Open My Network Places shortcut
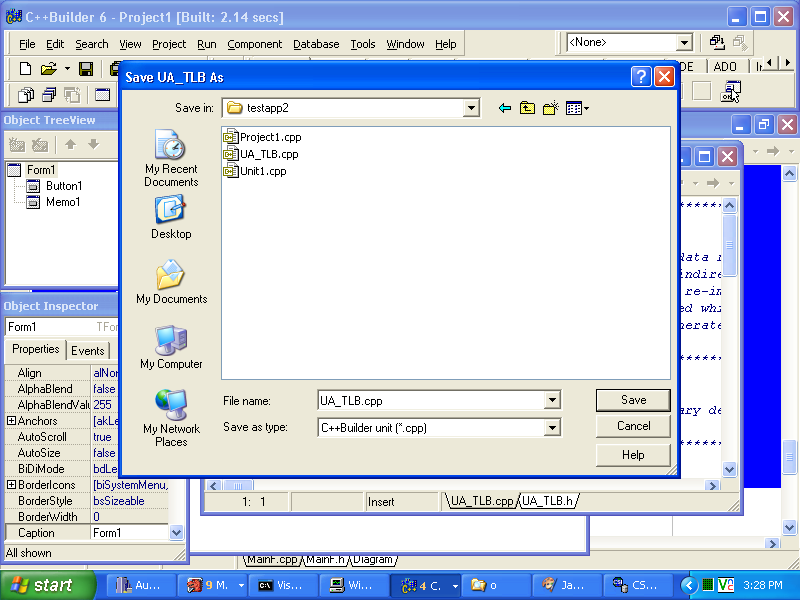800x600 pixels. pyautogui.click(x=171, y=418)
